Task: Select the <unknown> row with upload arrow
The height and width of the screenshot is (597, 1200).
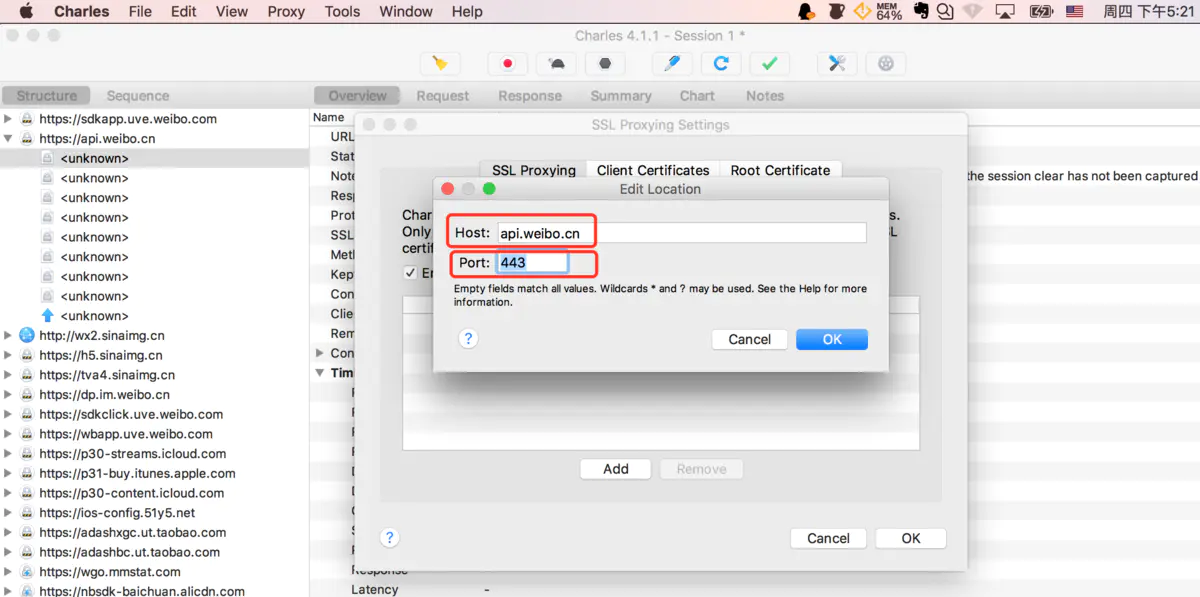Action: (x=154, y=316)
